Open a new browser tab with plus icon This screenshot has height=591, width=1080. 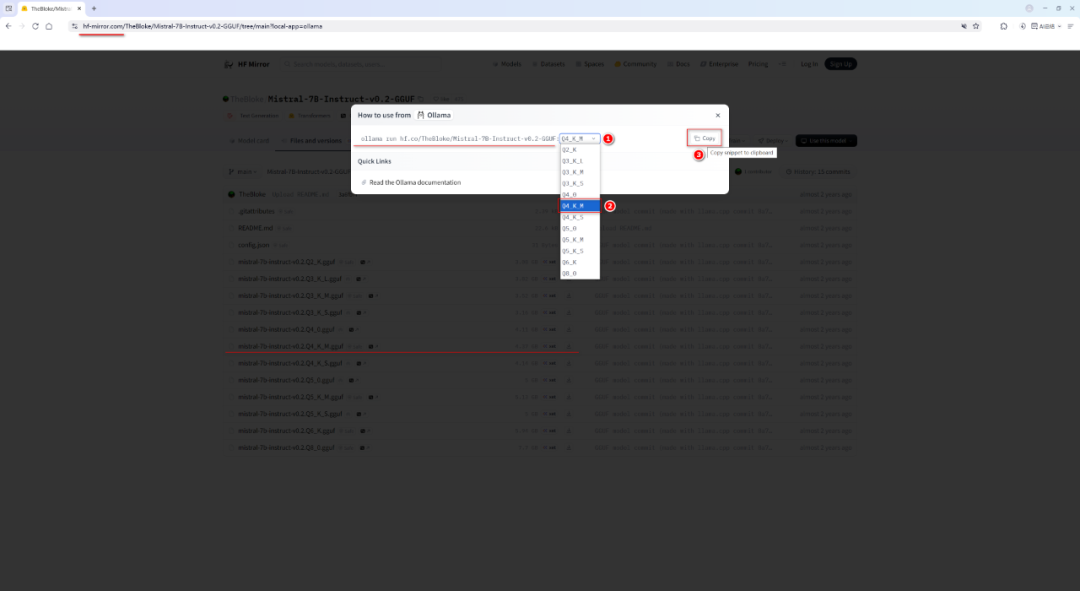click(x=94, y=8)
